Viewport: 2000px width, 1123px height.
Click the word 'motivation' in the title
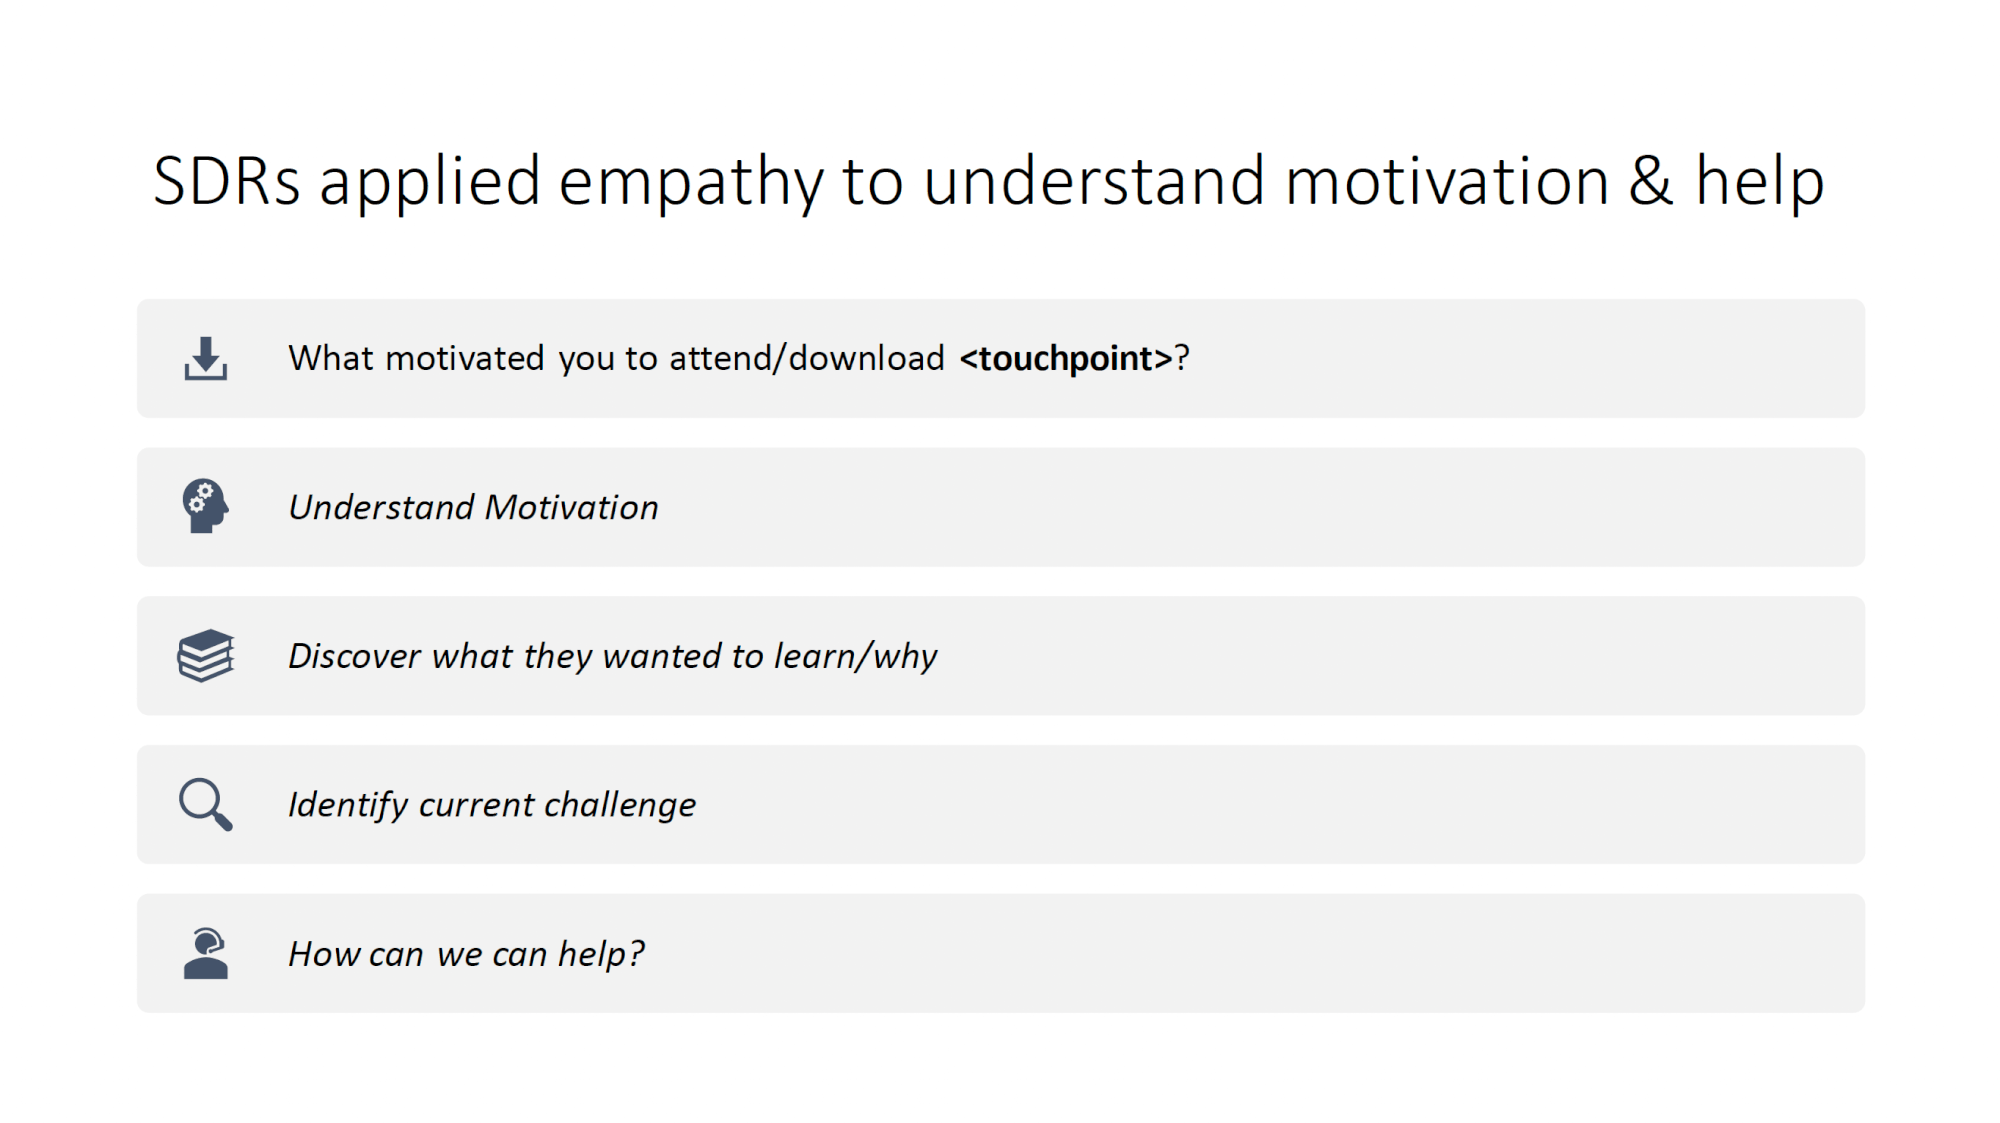[x=1446, y=181]
